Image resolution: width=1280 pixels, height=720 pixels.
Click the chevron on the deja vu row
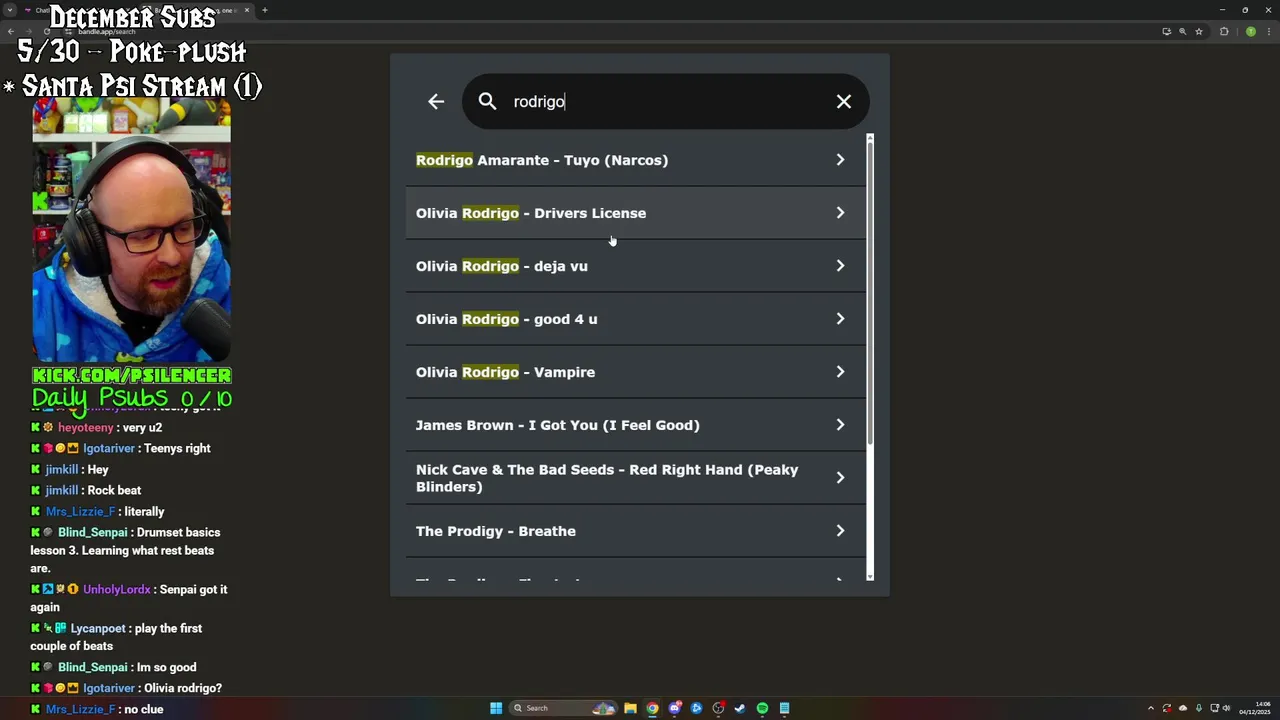[840, 266]
